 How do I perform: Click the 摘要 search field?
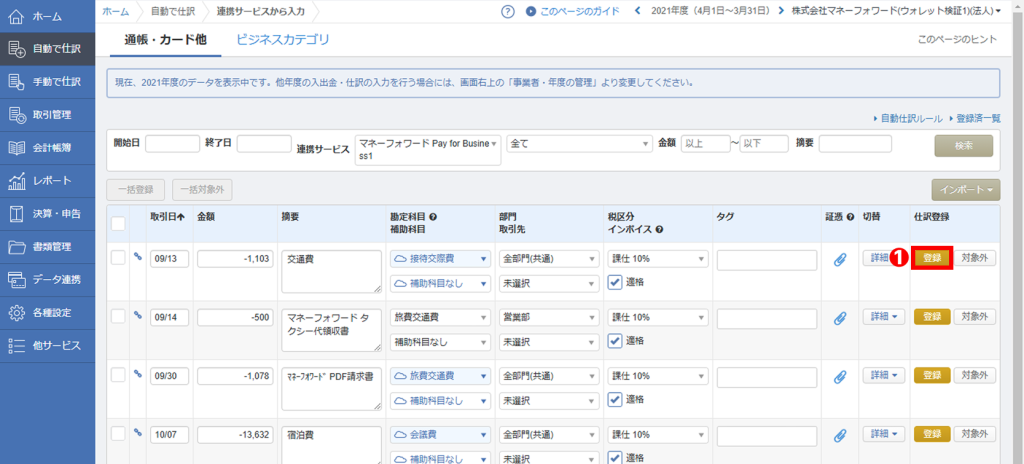point(855,144)
